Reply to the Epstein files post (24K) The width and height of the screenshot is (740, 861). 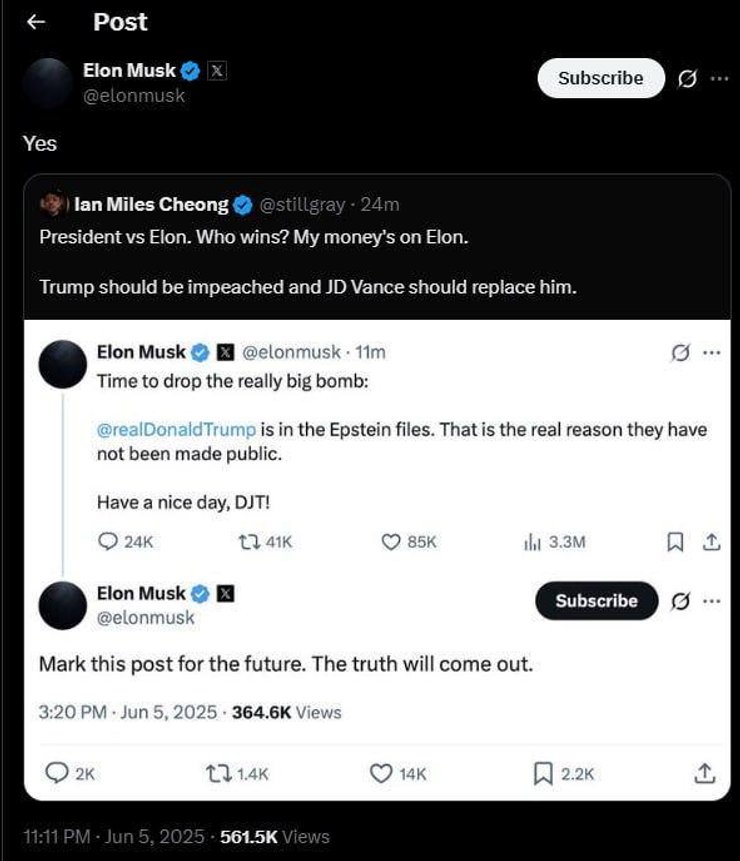[x=109, y=542]
